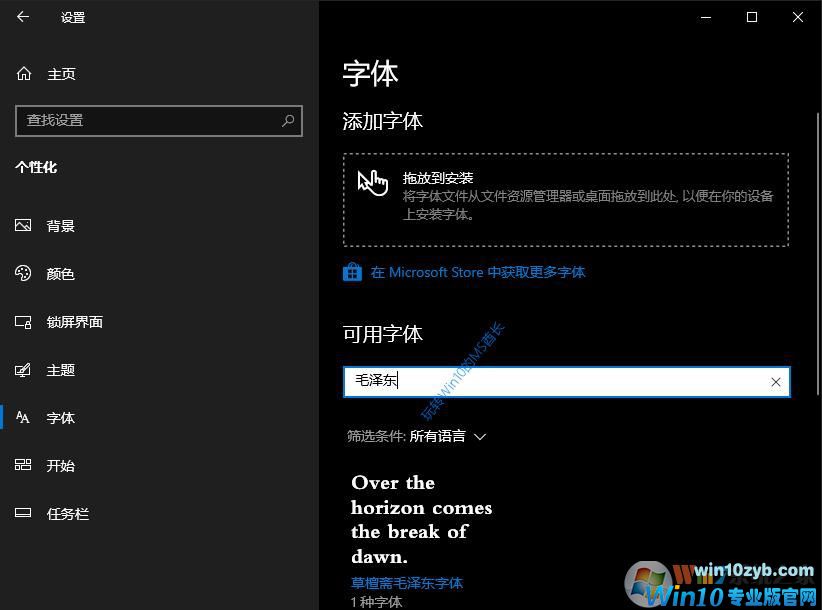The width and height of the screenshot is (822, 610).
Task: Select the 颜色 palette icon
Action: (23, 273)
